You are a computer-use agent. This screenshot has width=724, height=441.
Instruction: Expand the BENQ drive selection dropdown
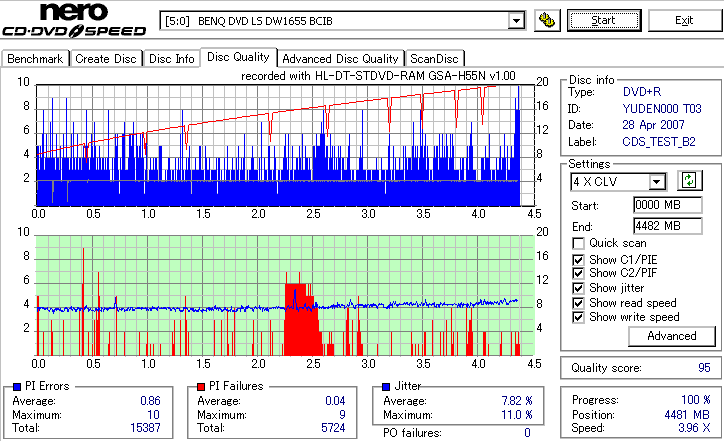pos(516,21)
